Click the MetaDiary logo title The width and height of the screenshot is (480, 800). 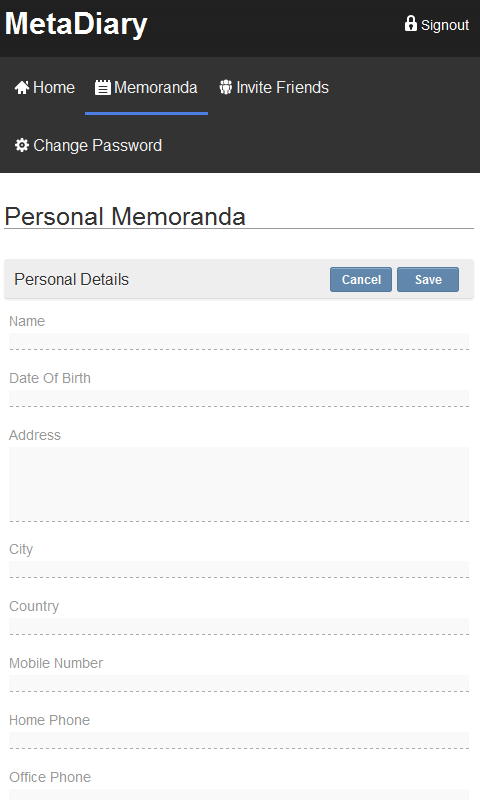(76, 24)
